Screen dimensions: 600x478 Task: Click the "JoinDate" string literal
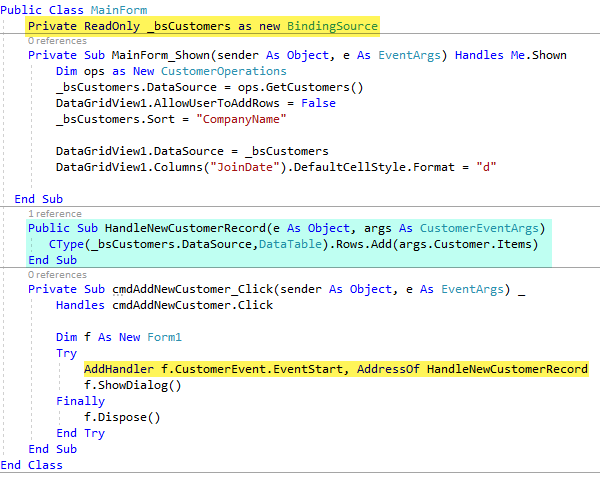245,168
